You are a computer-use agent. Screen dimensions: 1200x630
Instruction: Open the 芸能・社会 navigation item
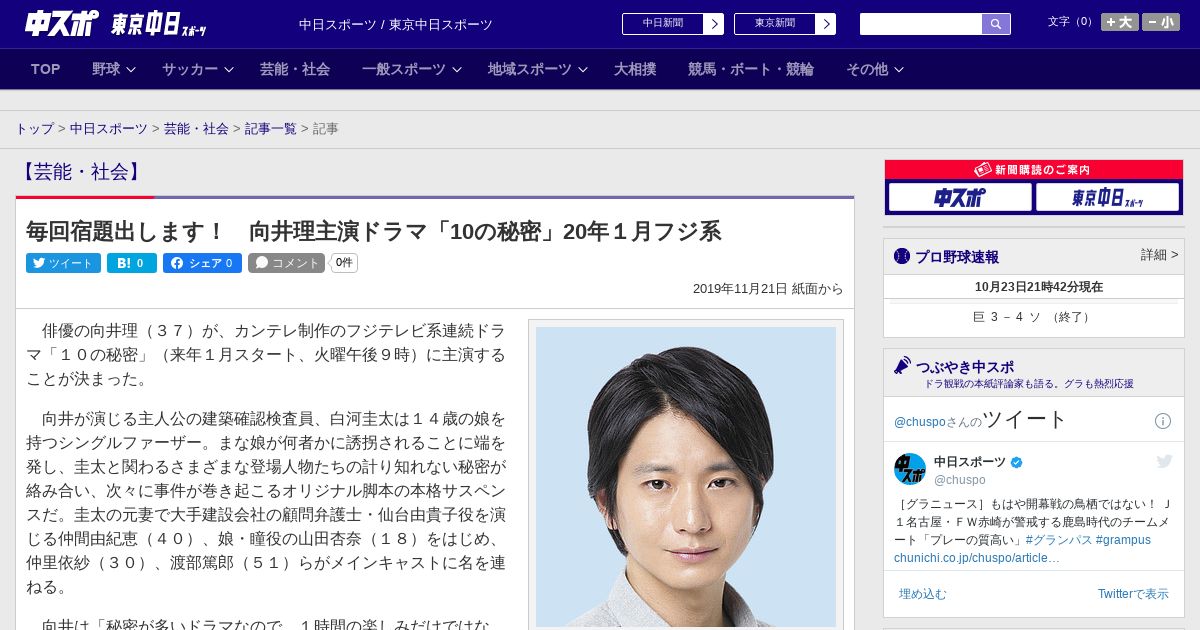tap(295, 69)
